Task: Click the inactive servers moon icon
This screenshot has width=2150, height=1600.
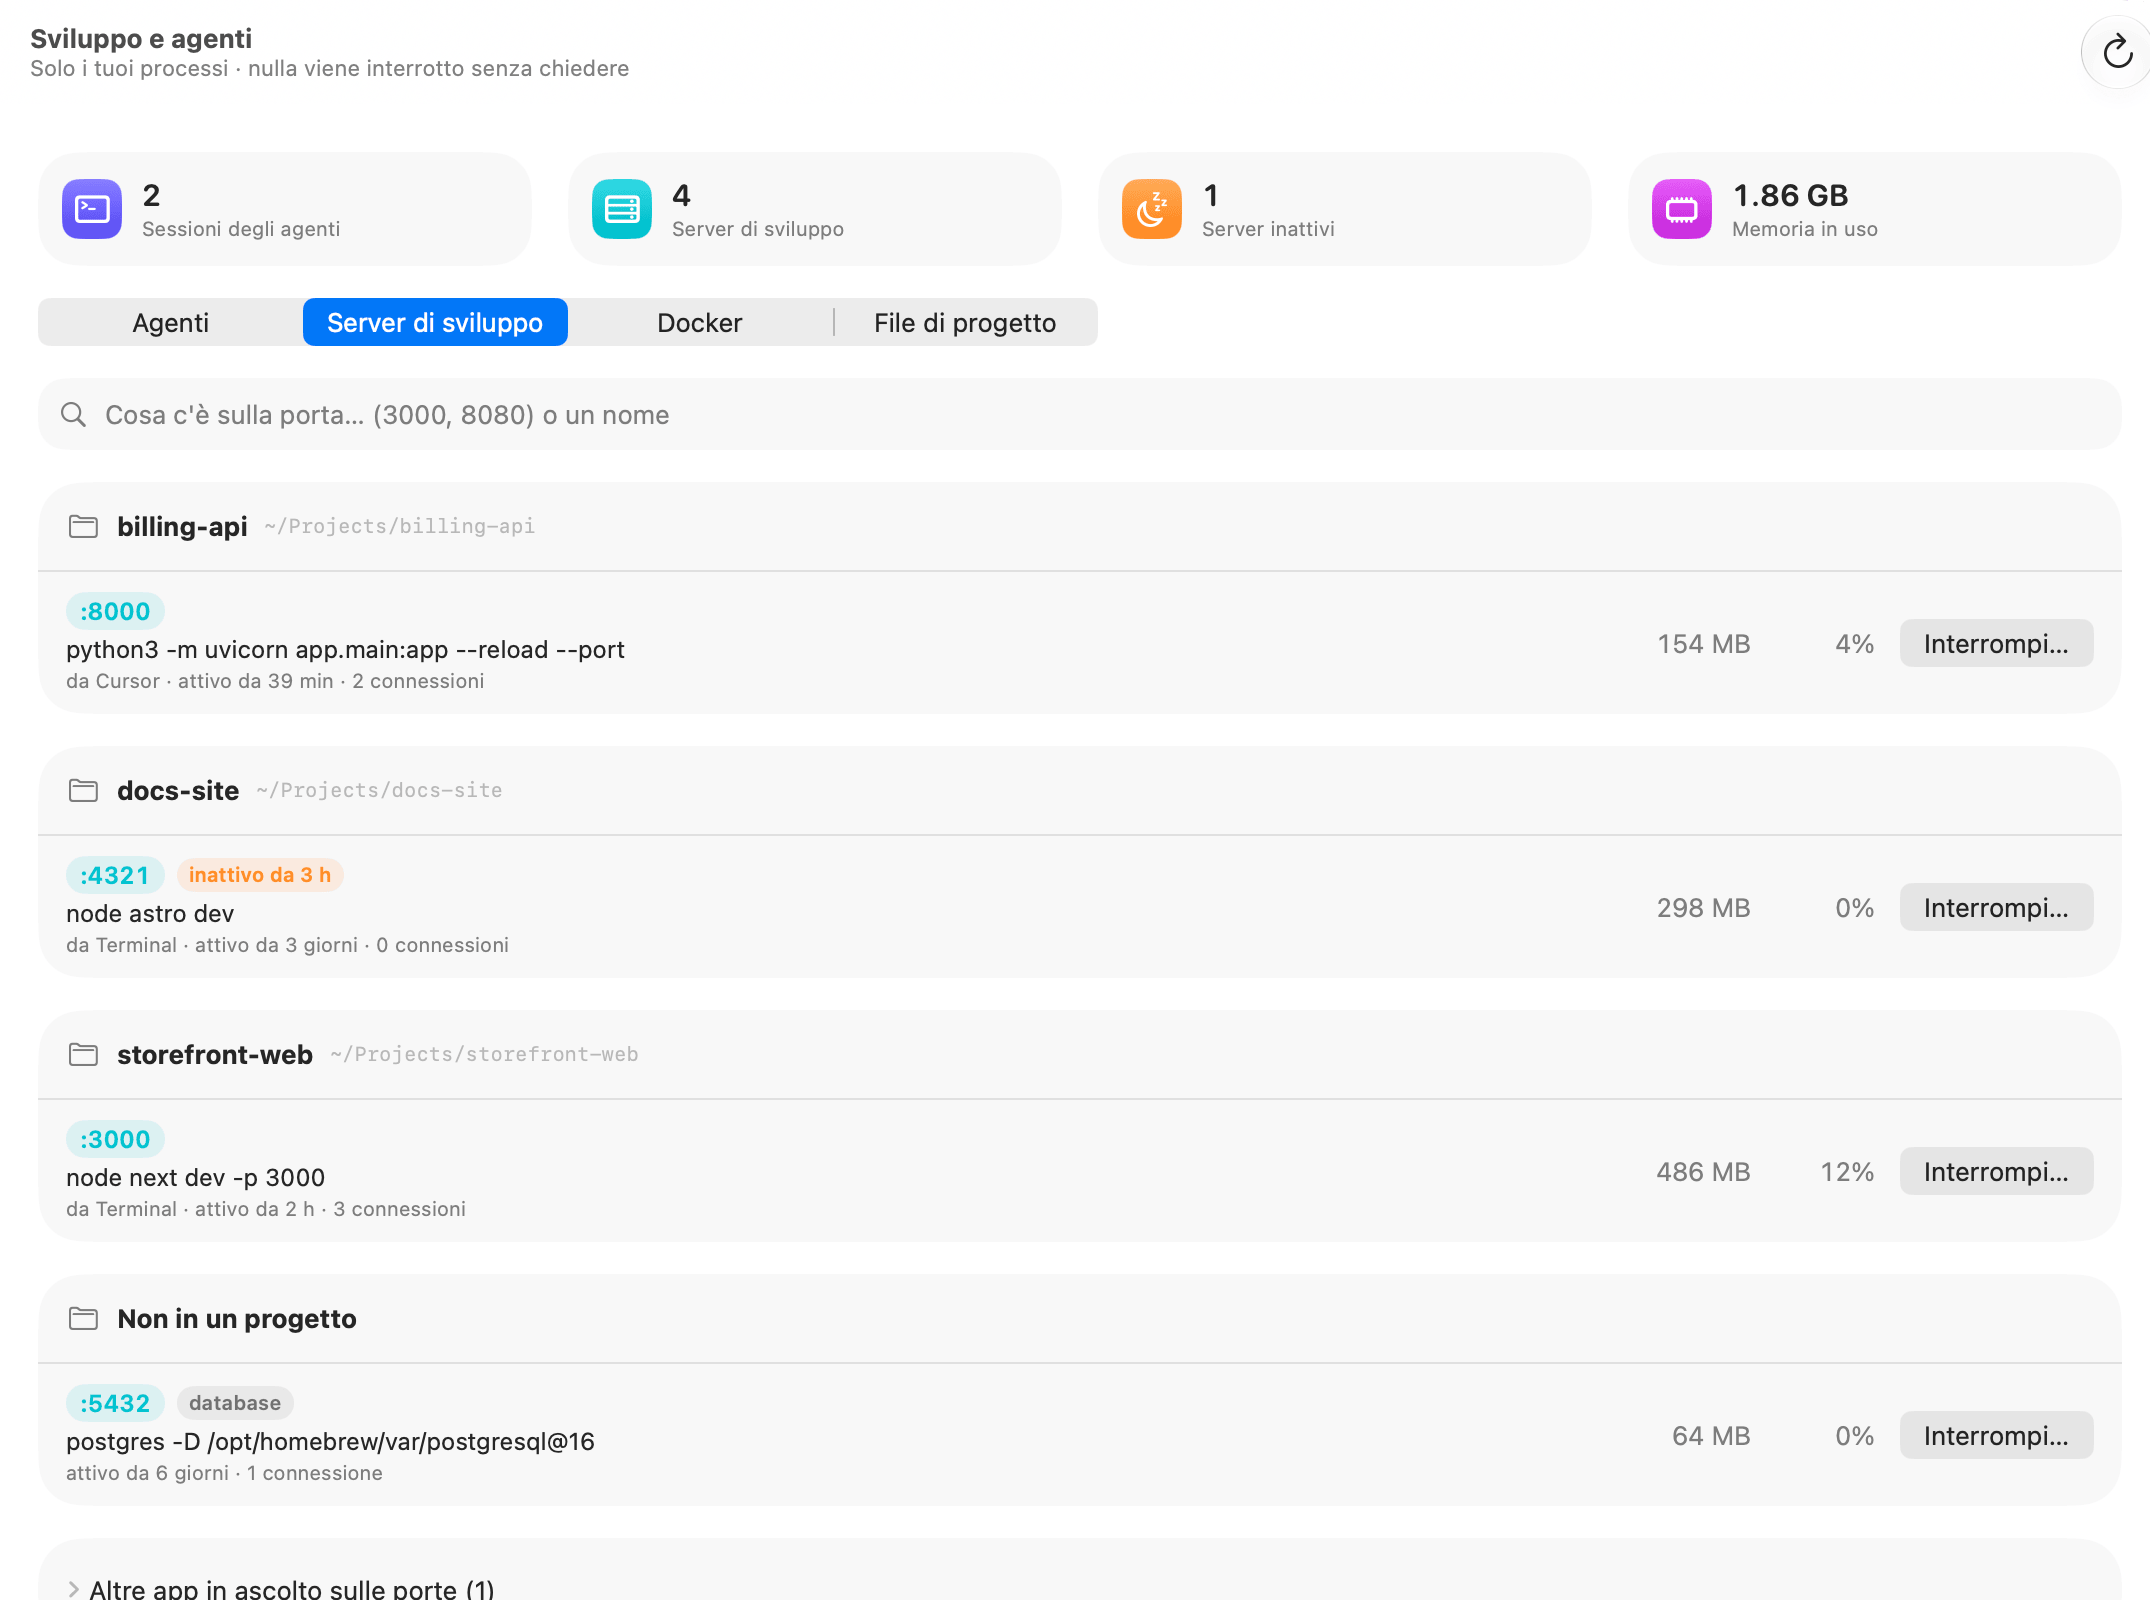Action: pyautogui.click(x=1152, y=209)
